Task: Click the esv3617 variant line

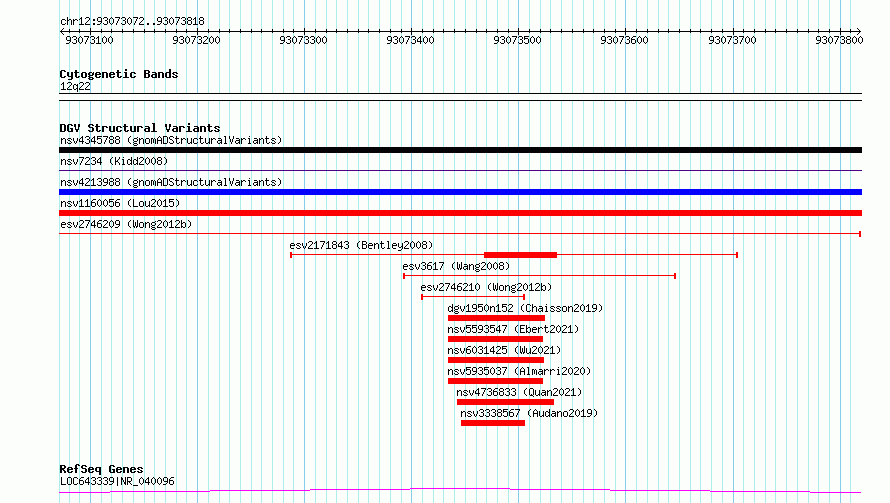Action: (539, 276)
